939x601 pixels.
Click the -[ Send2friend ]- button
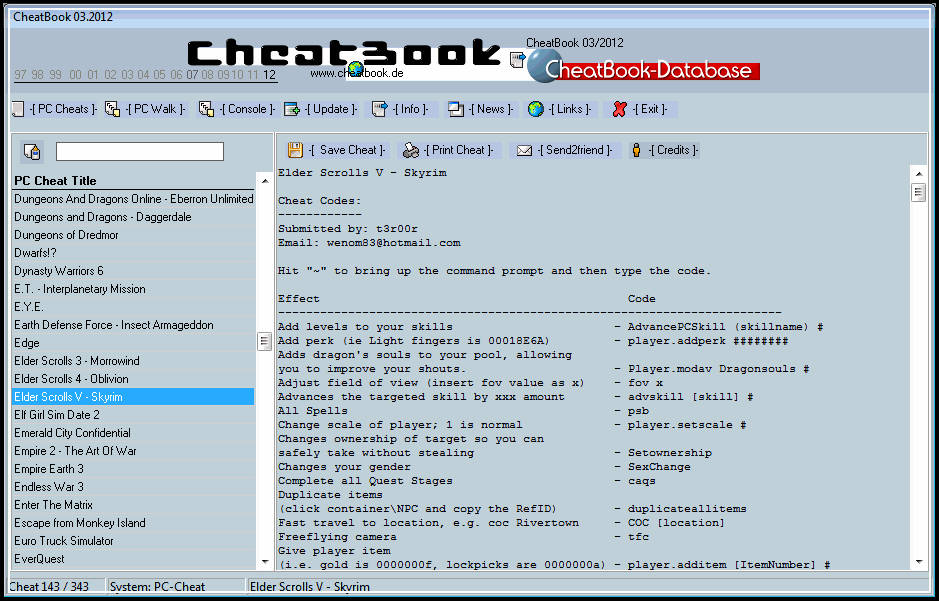click(575, 150)
